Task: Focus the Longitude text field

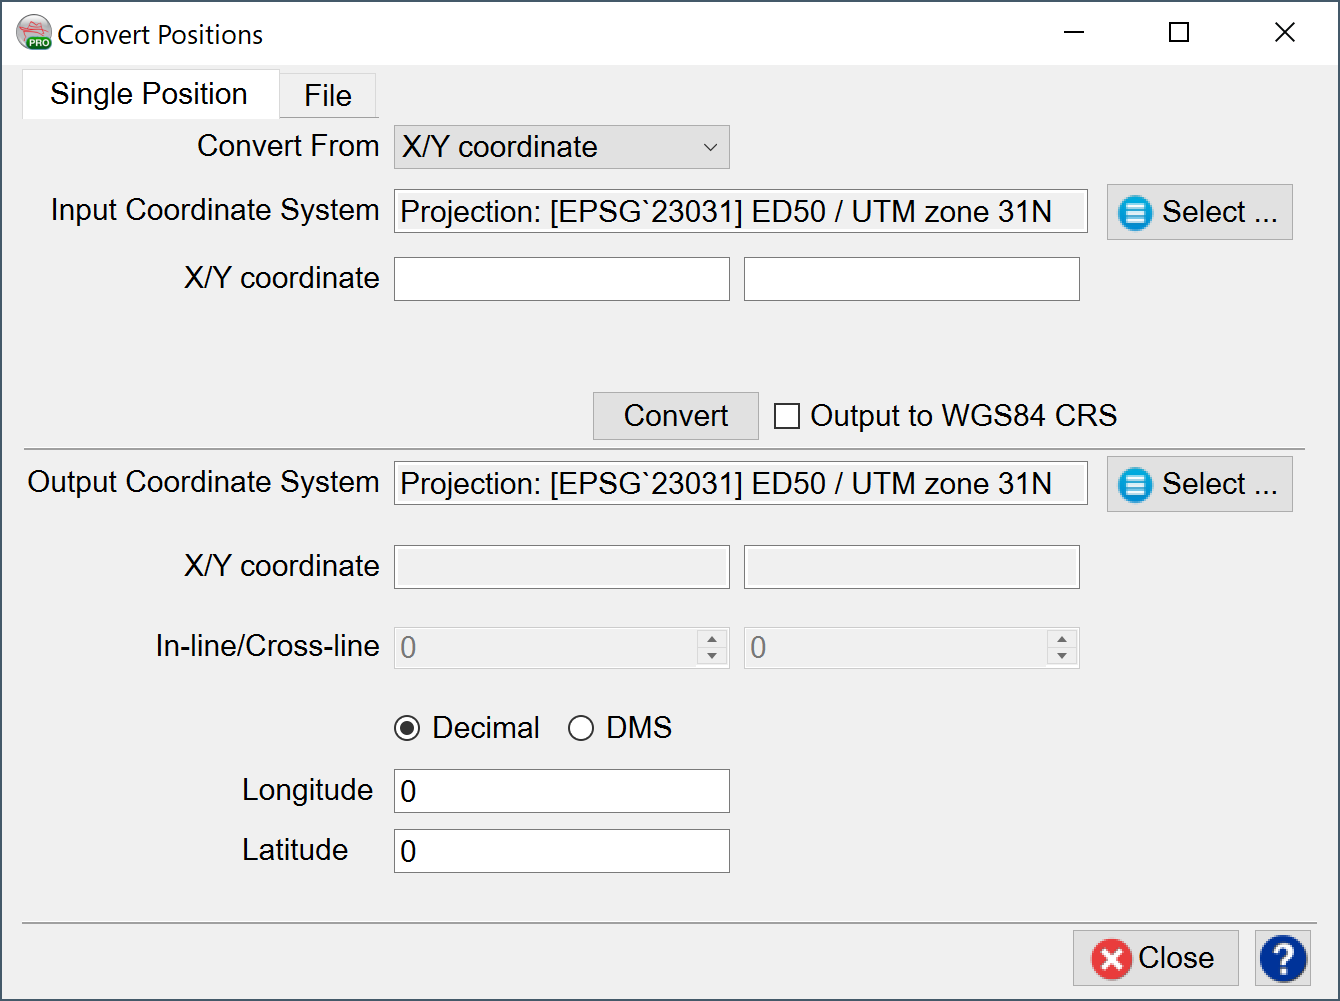Action: point(561,791)
